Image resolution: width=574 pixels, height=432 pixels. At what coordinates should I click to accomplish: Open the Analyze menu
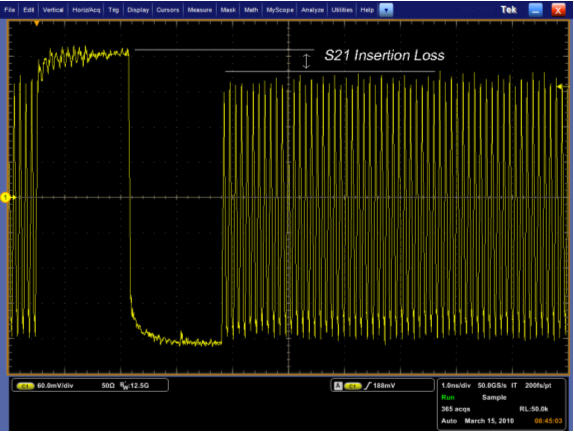(312, 10)
